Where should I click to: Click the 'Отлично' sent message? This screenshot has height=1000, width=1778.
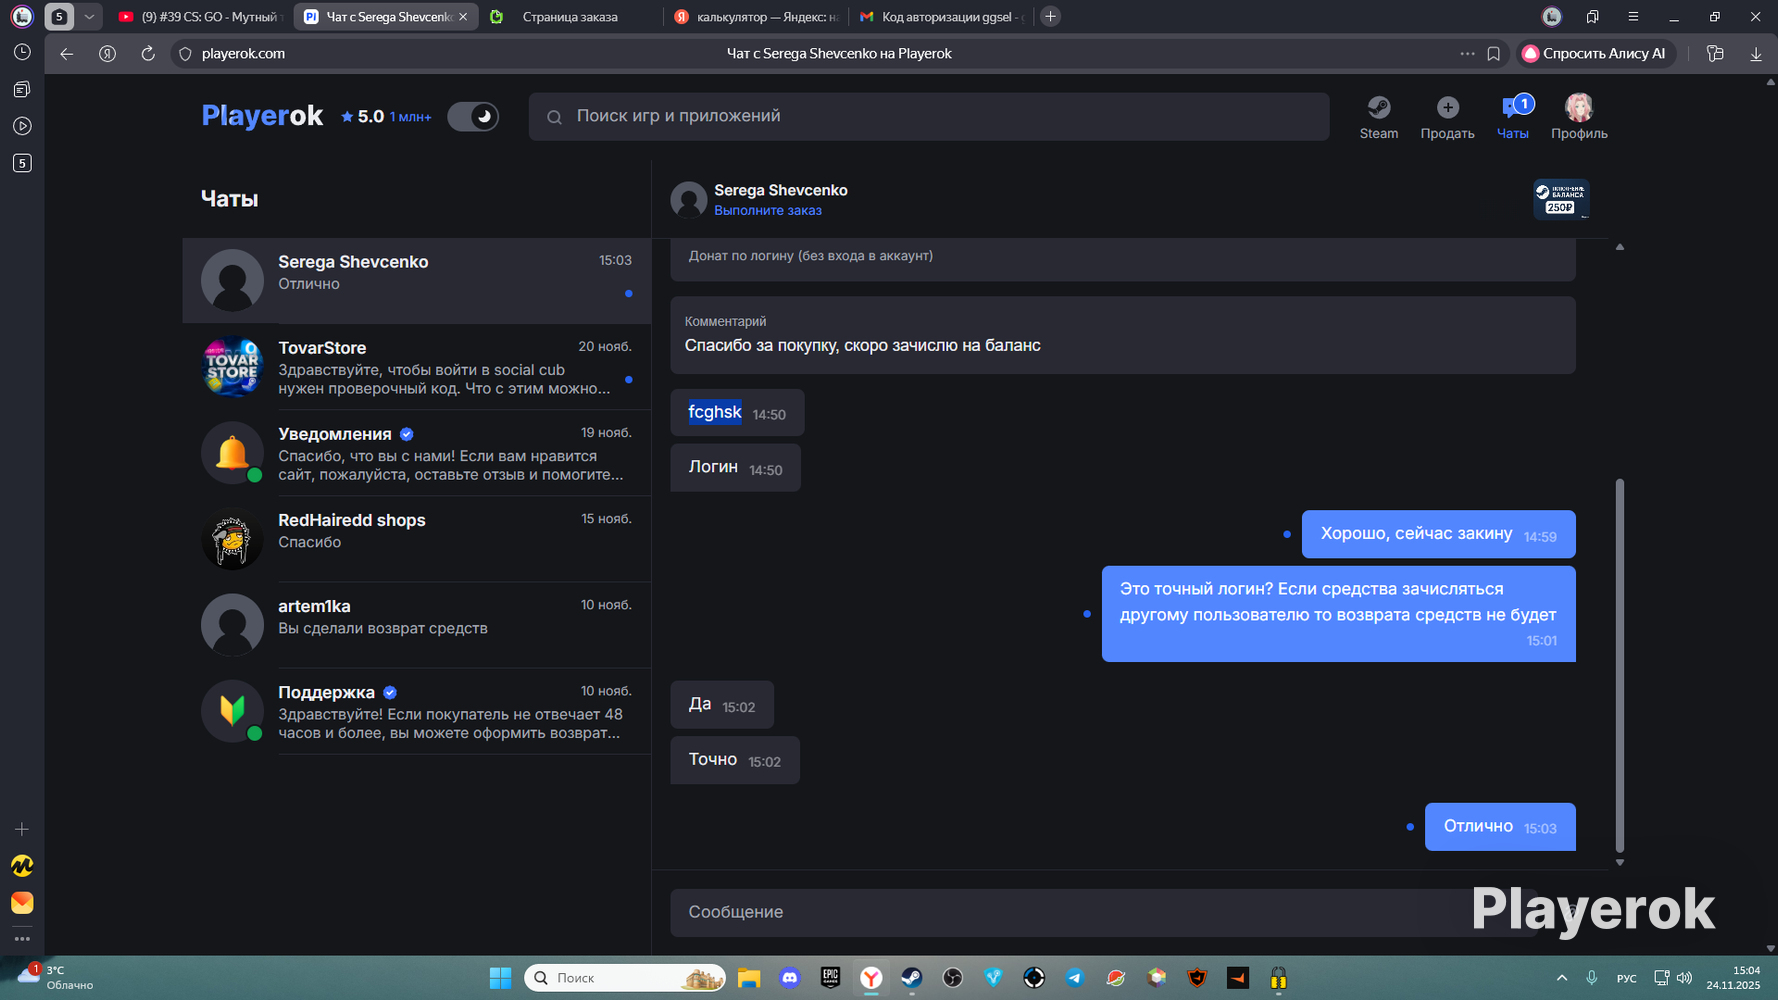coord(1500,827)
